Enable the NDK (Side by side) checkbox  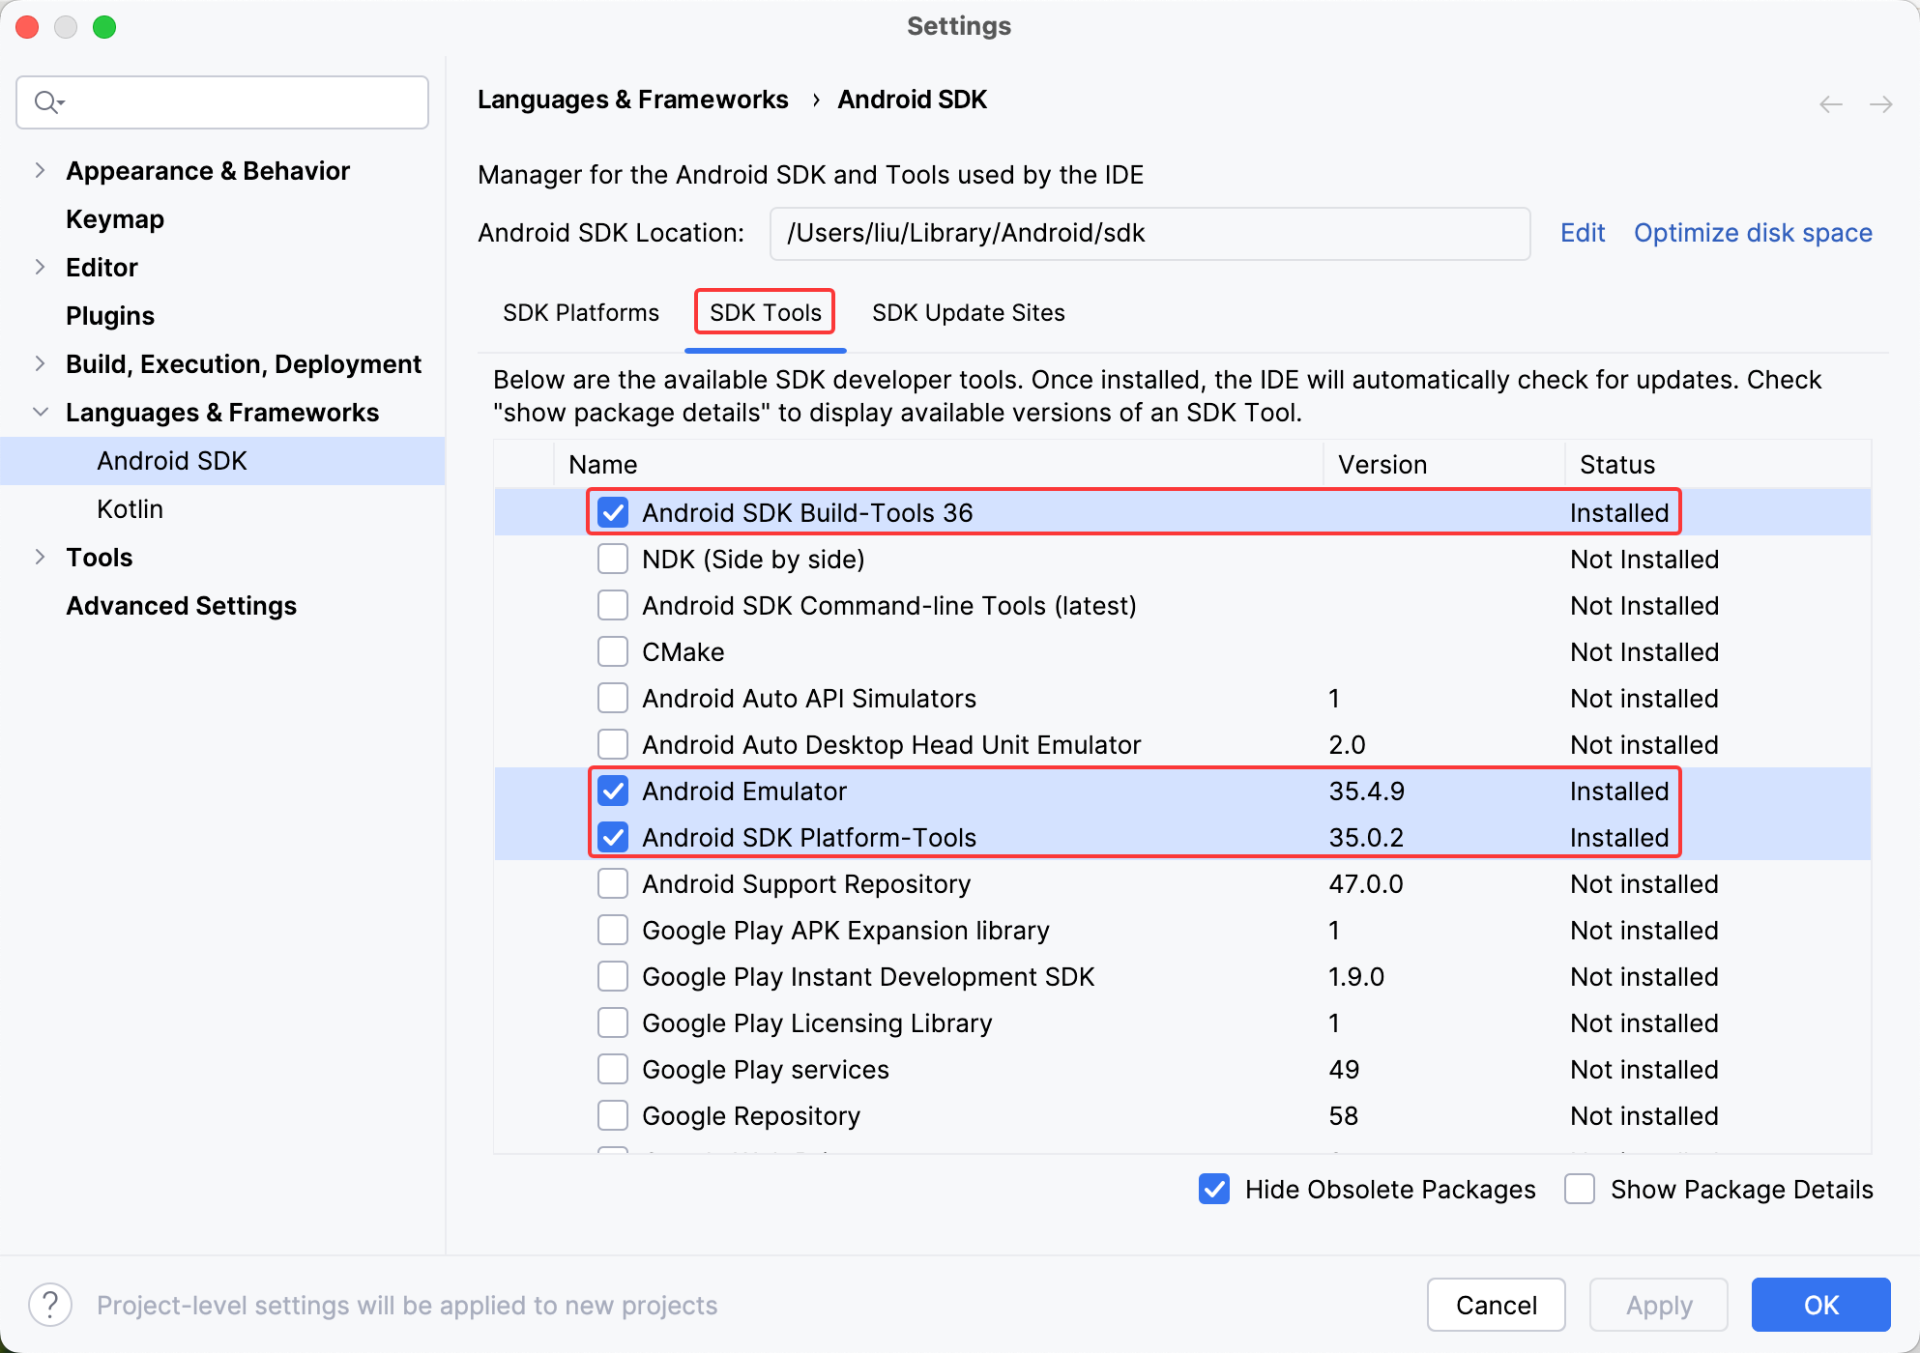[x=612, y=558]
